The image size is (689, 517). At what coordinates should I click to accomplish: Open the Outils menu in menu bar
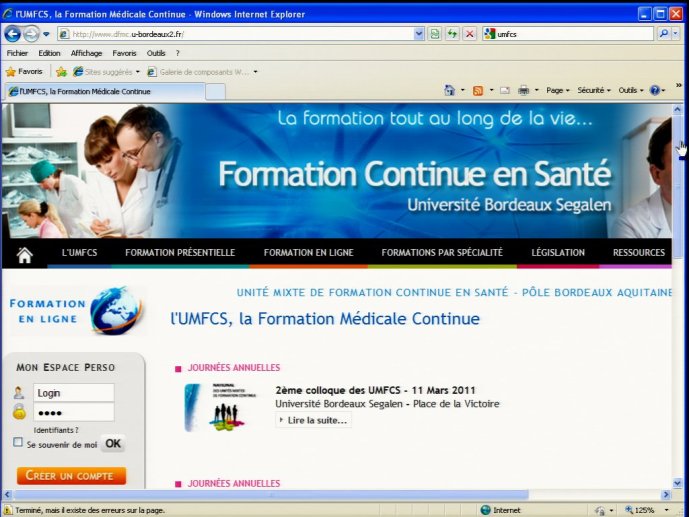pos(156,53)
